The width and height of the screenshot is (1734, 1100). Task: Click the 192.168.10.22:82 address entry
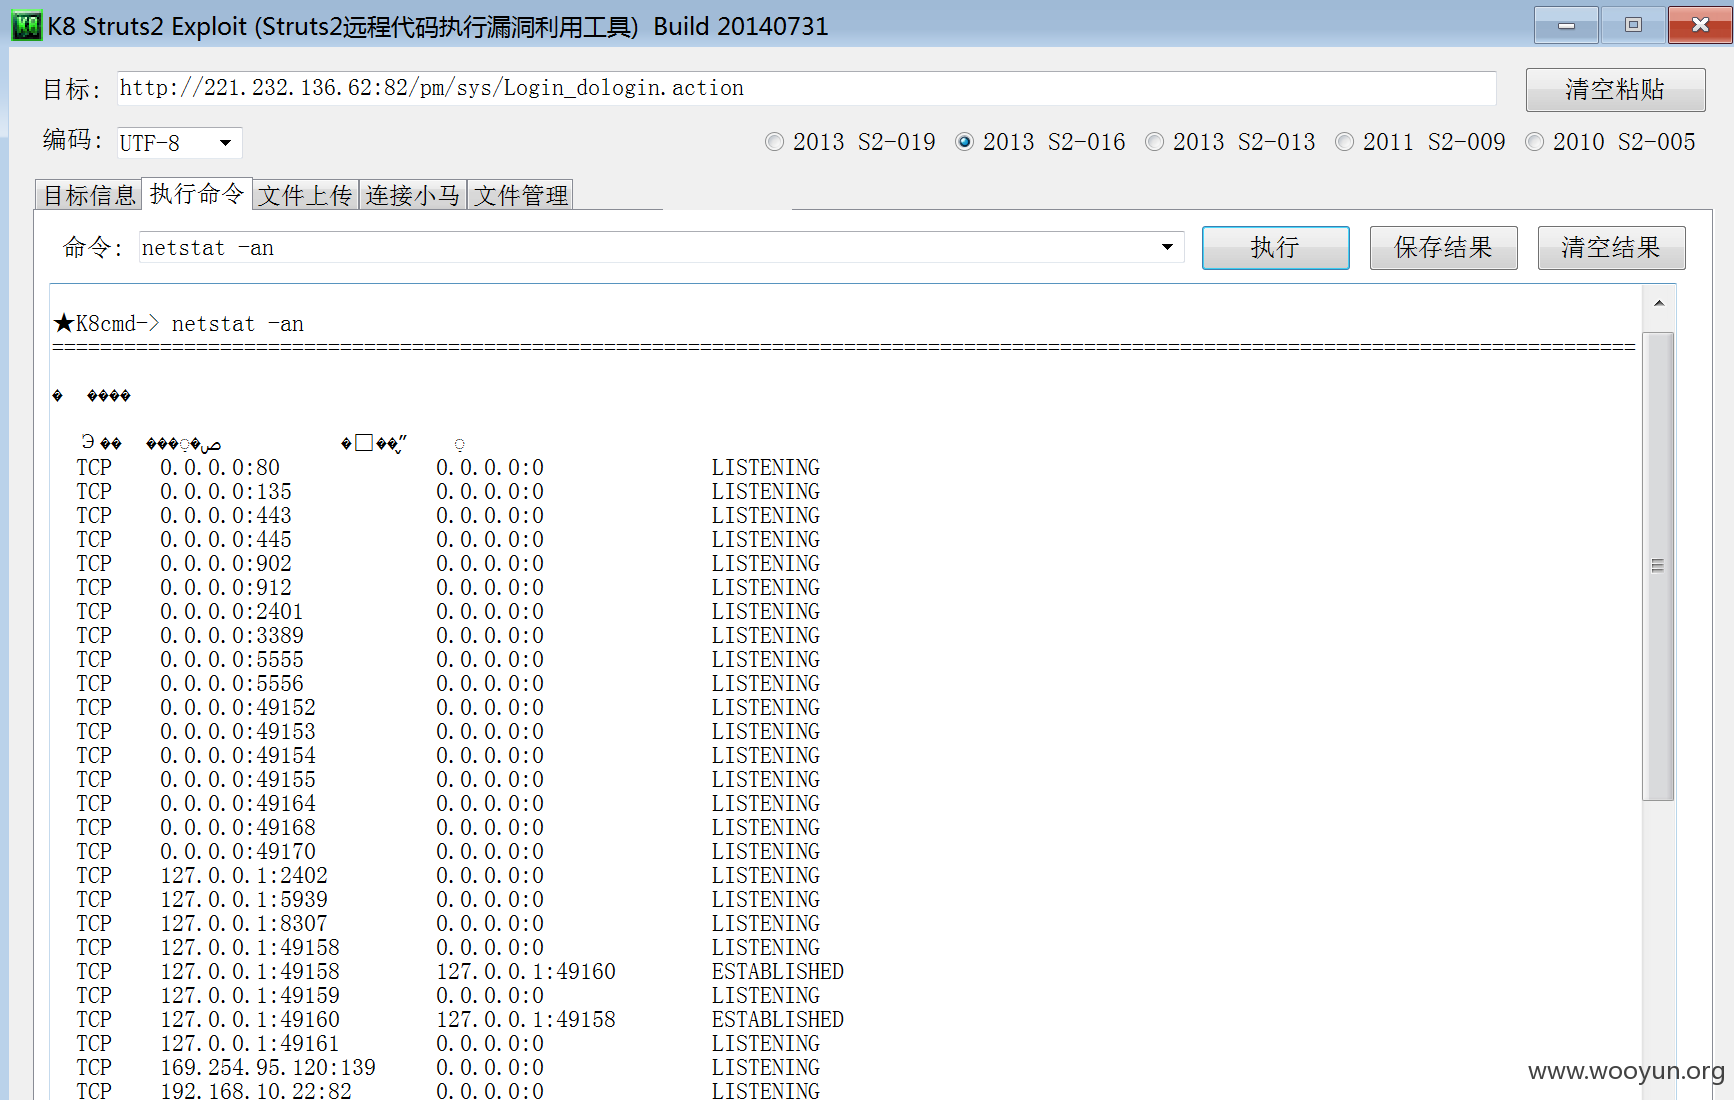pyautogui.click(x=256, y=1090)
